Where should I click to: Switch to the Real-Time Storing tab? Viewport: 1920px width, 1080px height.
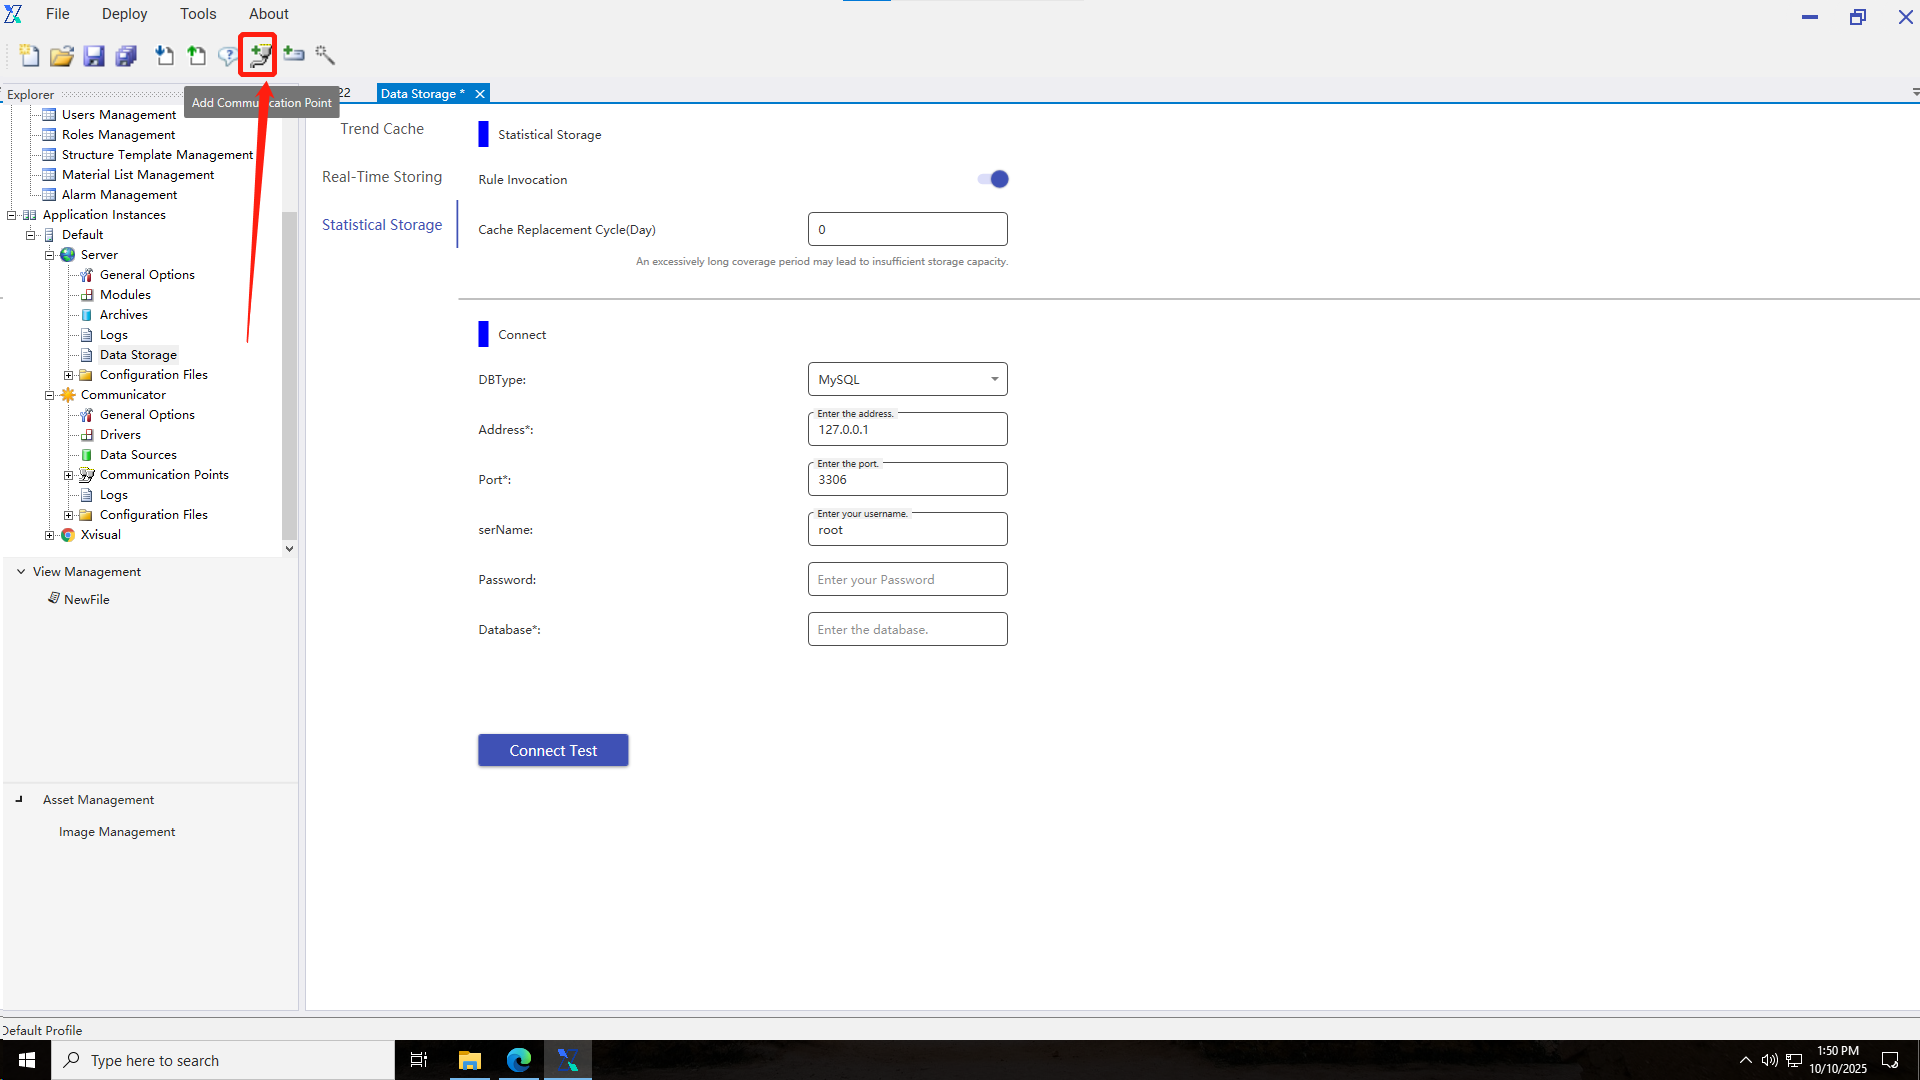pos(381,177)
